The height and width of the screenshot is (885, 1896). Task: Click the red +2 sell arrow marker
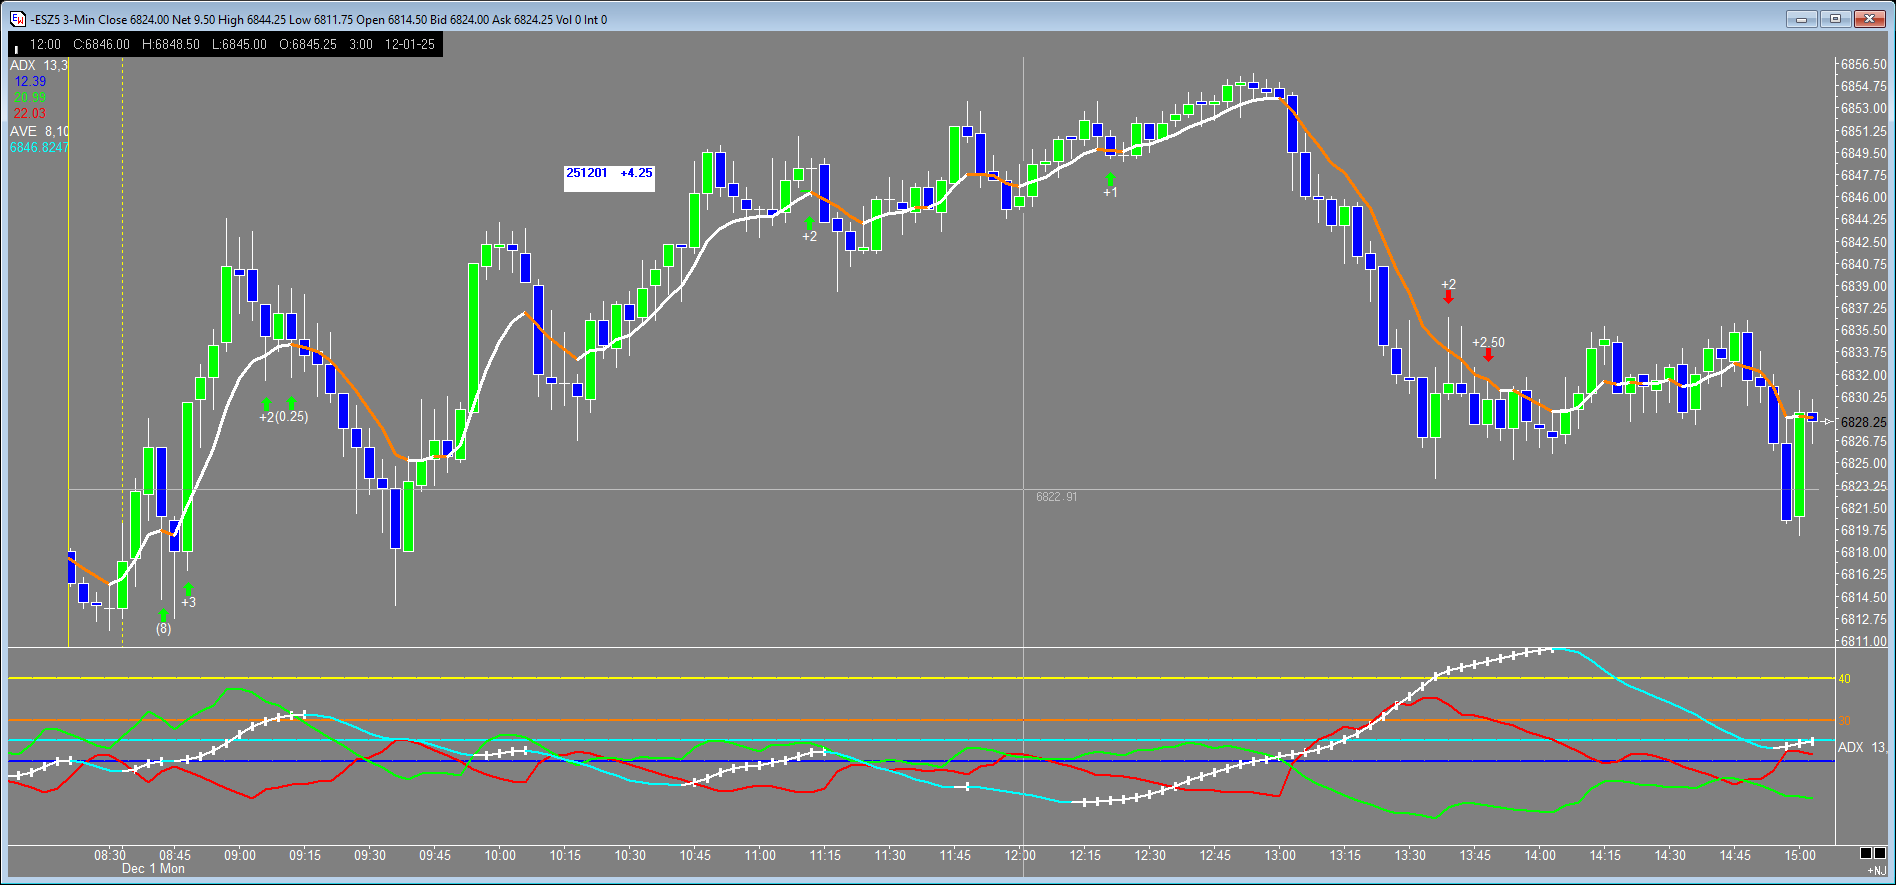pos(1448,297)
